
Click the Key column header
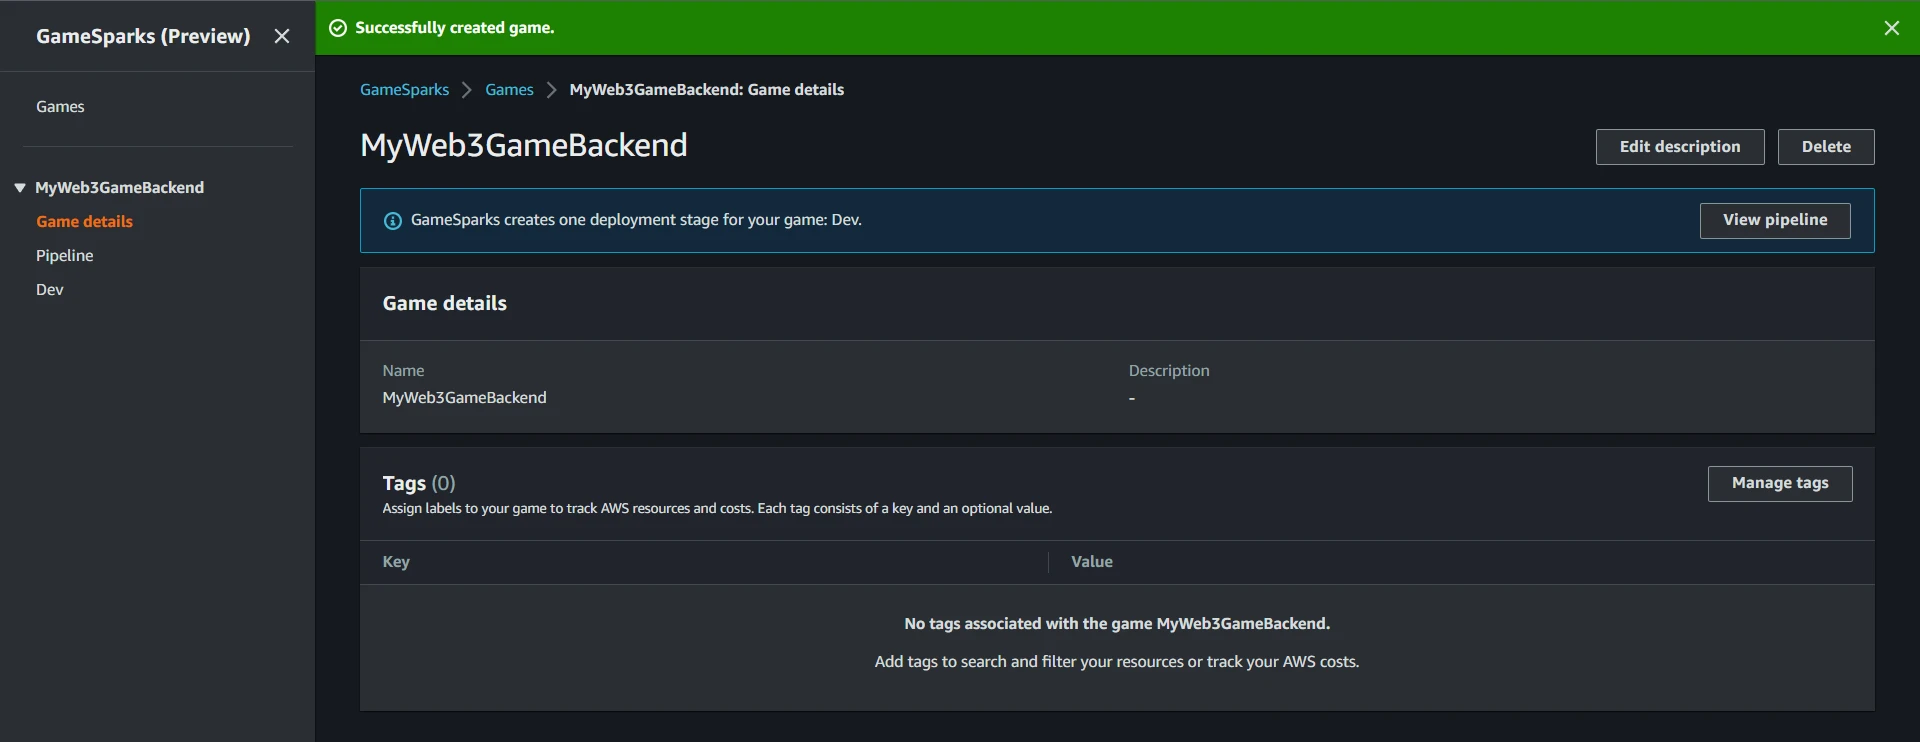pos(396,562)
